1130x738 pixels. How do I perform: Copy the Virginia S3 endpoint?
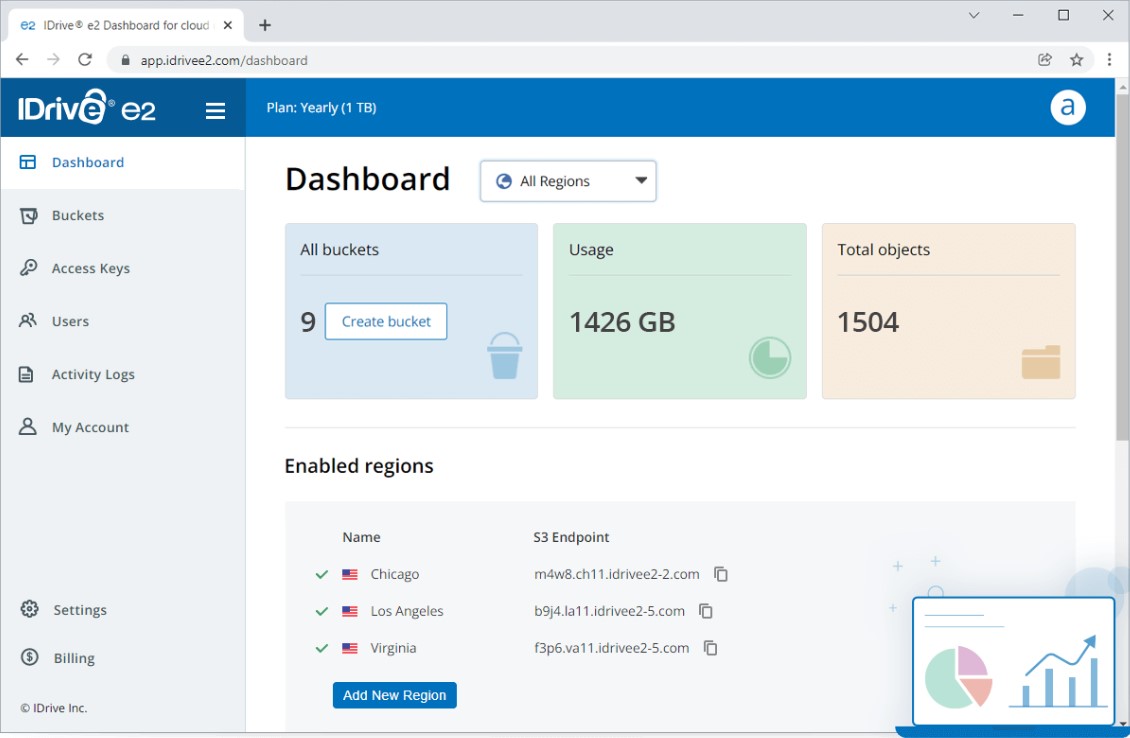click(x=710, y=648)
